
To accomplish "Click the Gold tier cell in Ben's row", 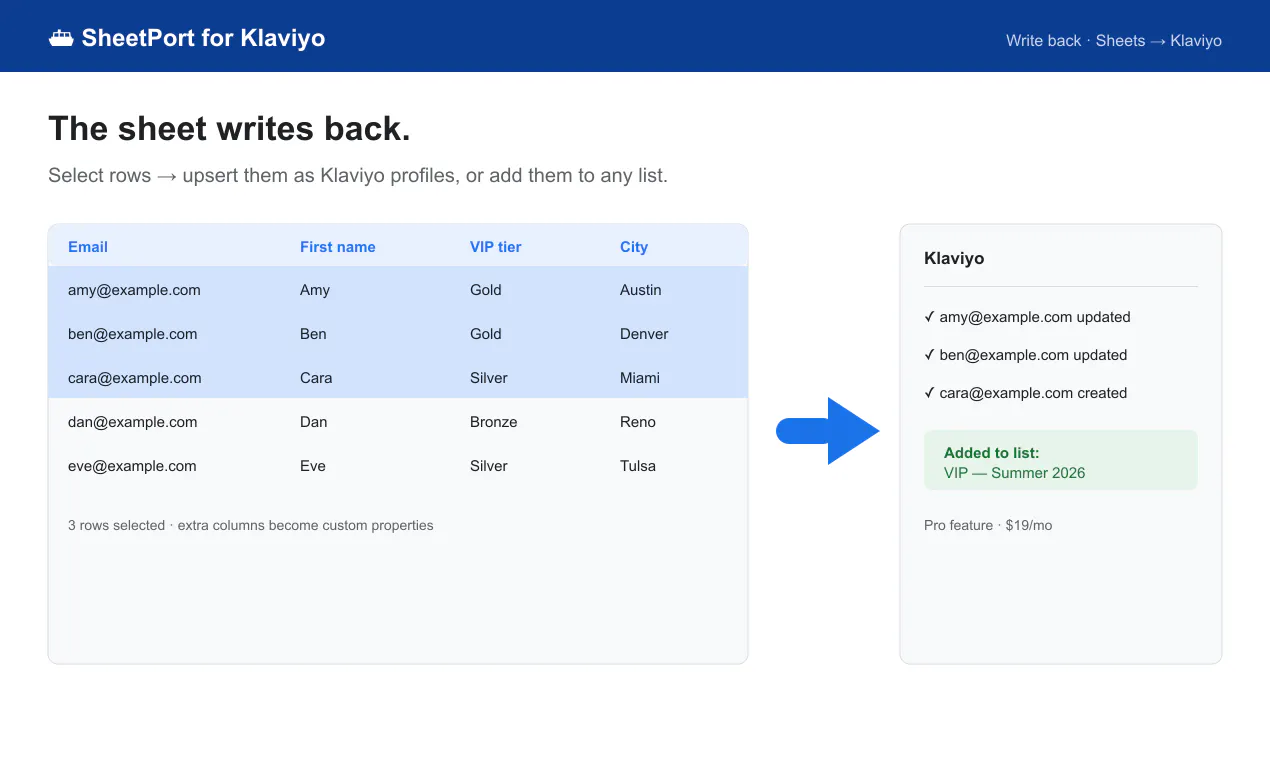I will pos(486,334).
